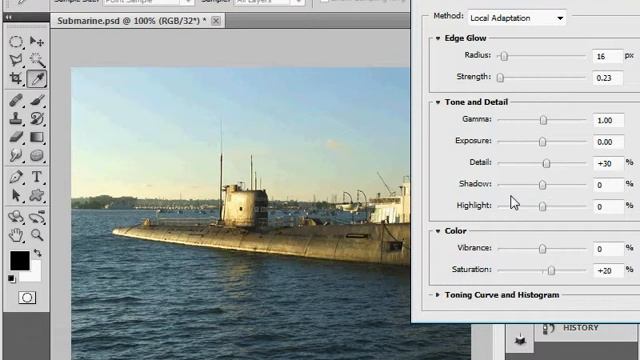Click the Shadow slider handle
640x360 pixels.
pos(542,185)
